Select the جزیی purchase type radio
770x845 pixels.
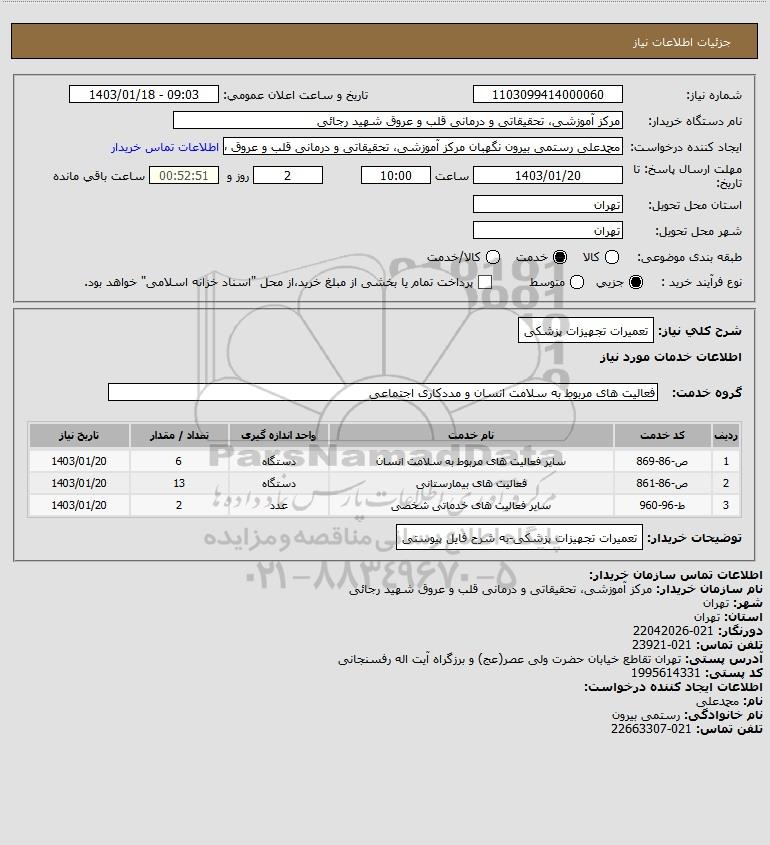(x=636, y=282)
